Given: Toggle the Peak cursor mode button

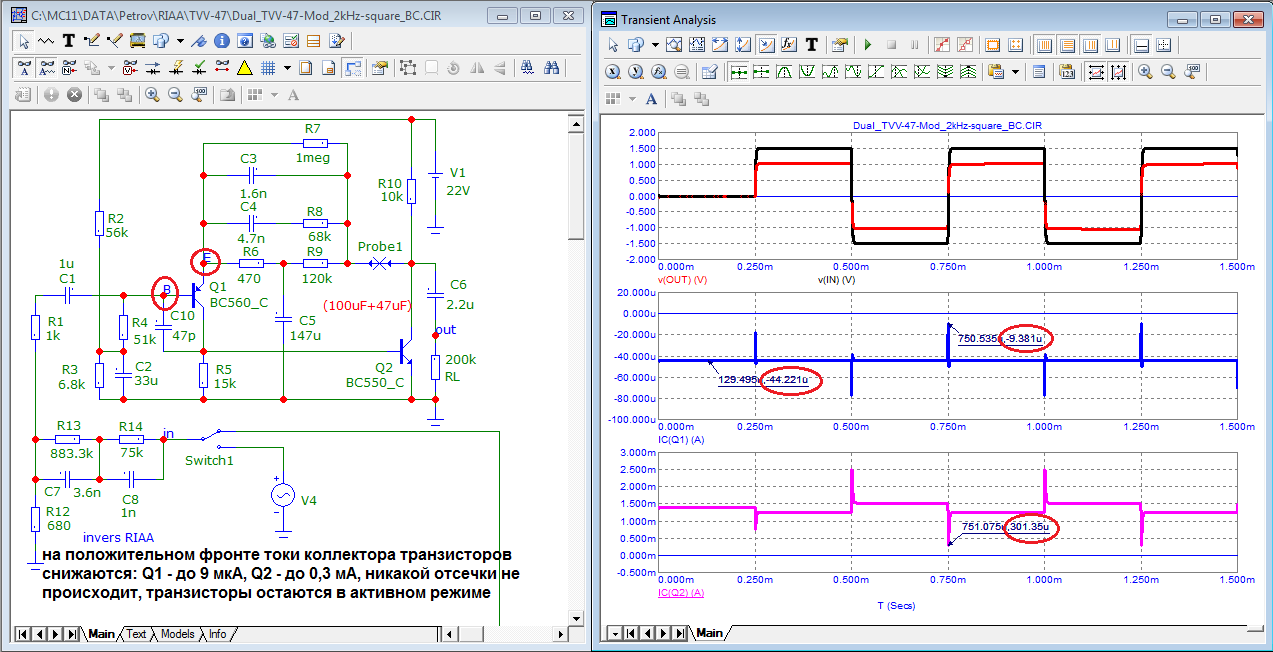Looking at the screenshot, I should point(783,72).
